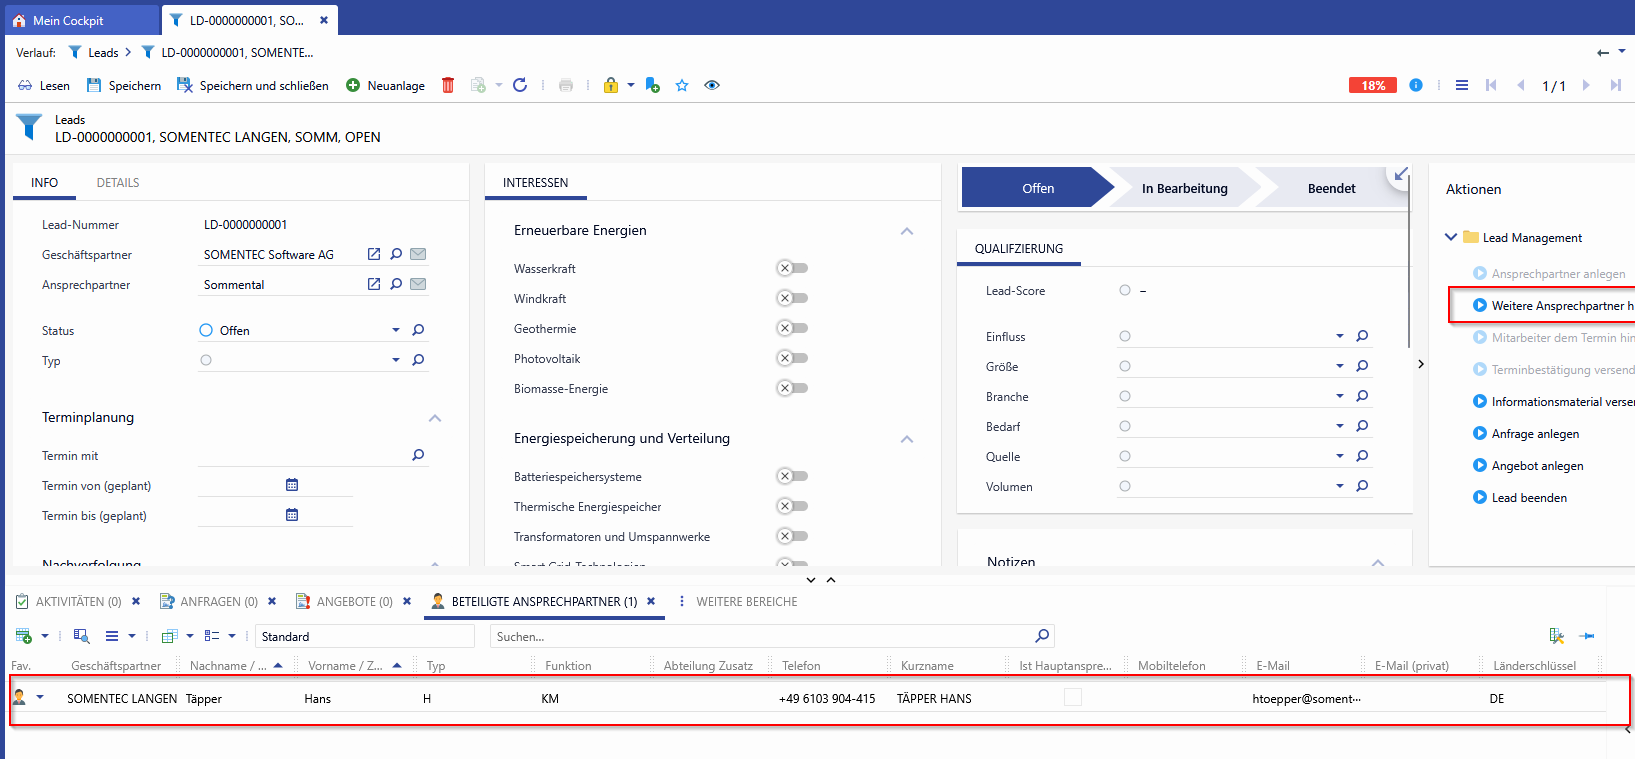
Task: Open calendar picker for Termin von (geplant)
Action: coord(292,485)
